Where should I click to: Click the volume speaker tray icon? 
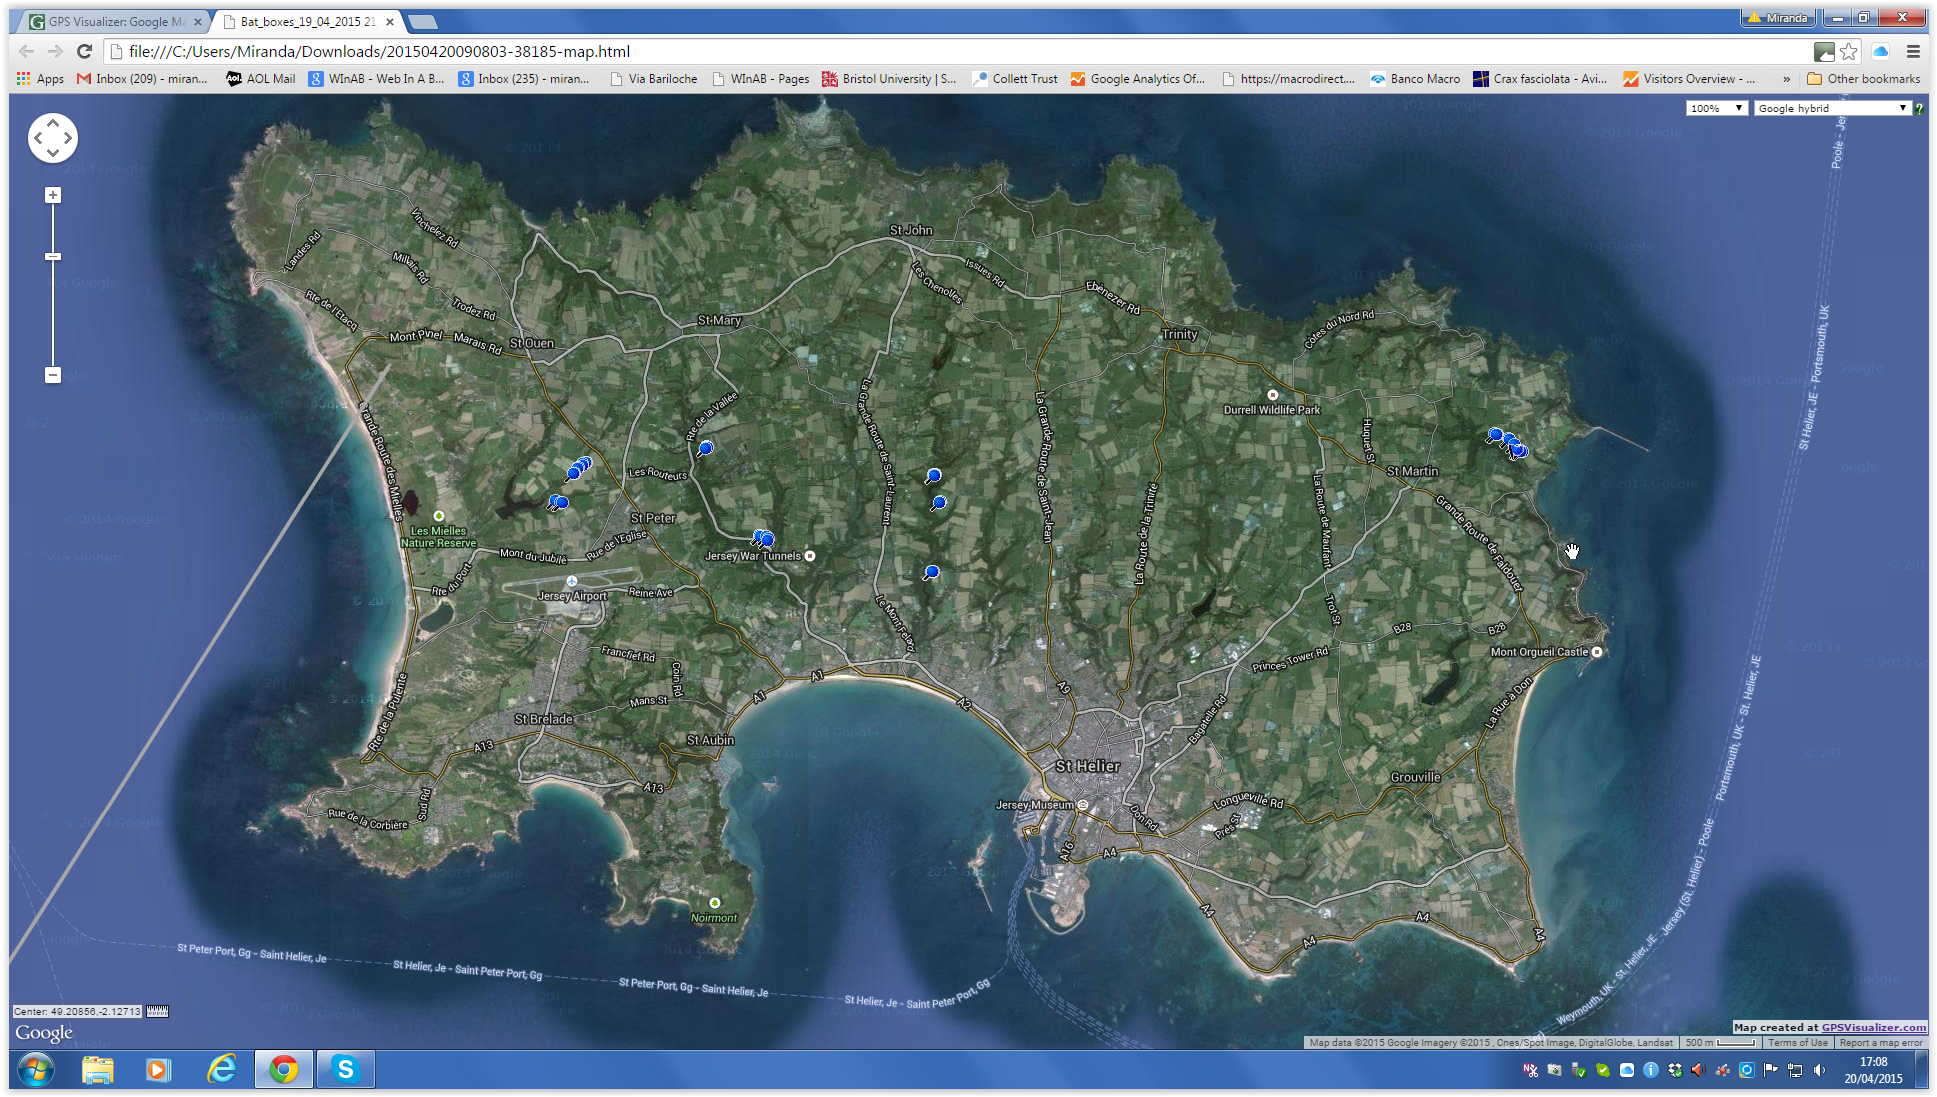click(1819, 1070)
